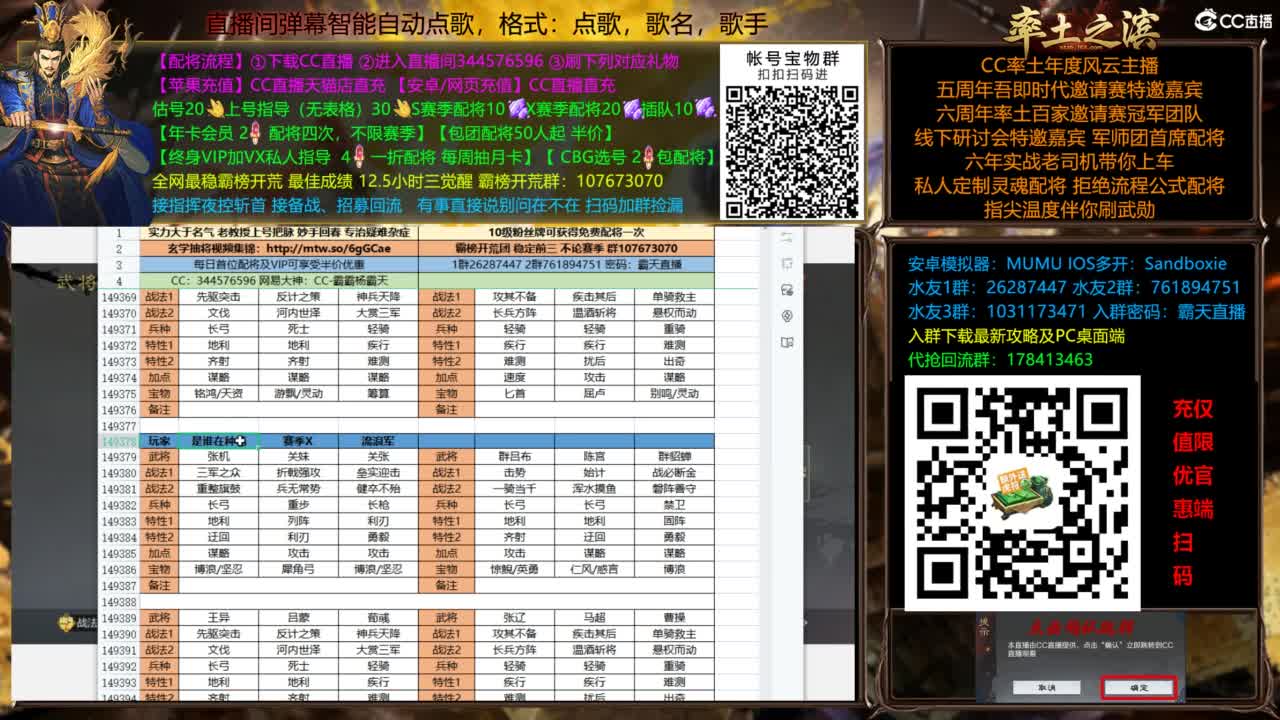The image size is (1280, 720).
Task: Click the gear-shaped icon on the right sidebar
Action: [x=787, y=314]
